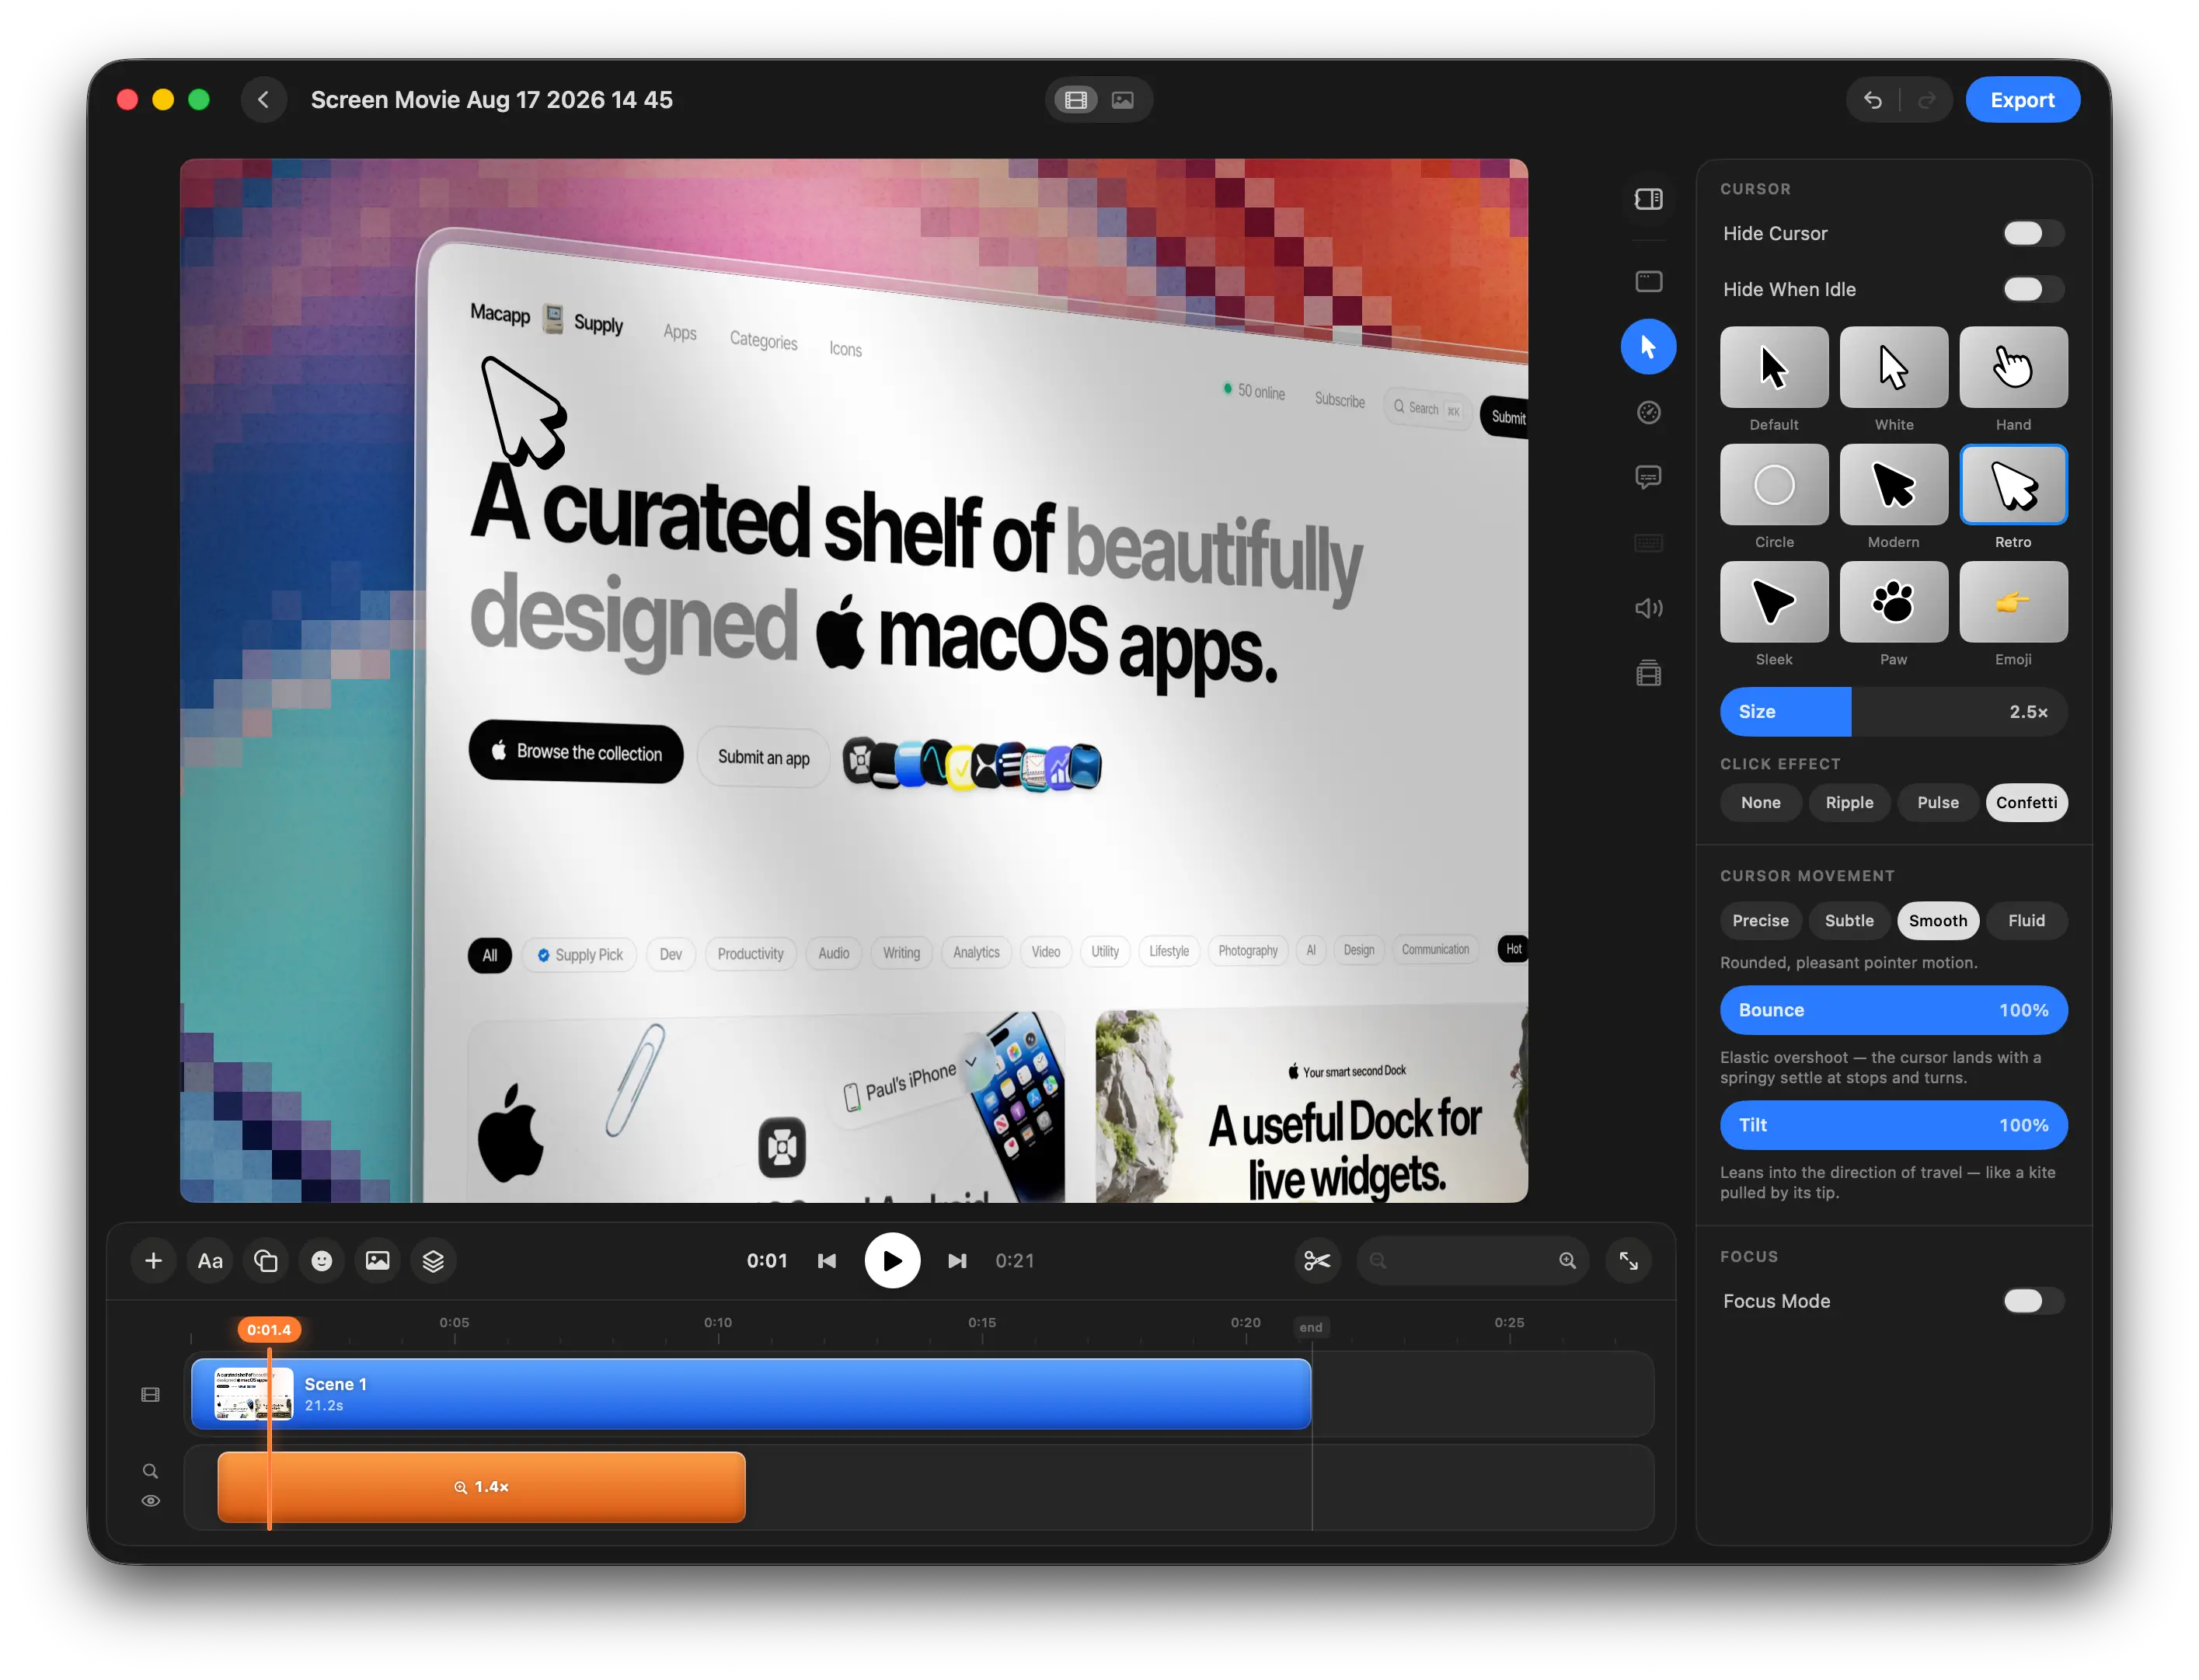Click the duplicate shapes icon in timeline toolbar
Screen dimensions: 2199x1680
[x=266, y=1261]
